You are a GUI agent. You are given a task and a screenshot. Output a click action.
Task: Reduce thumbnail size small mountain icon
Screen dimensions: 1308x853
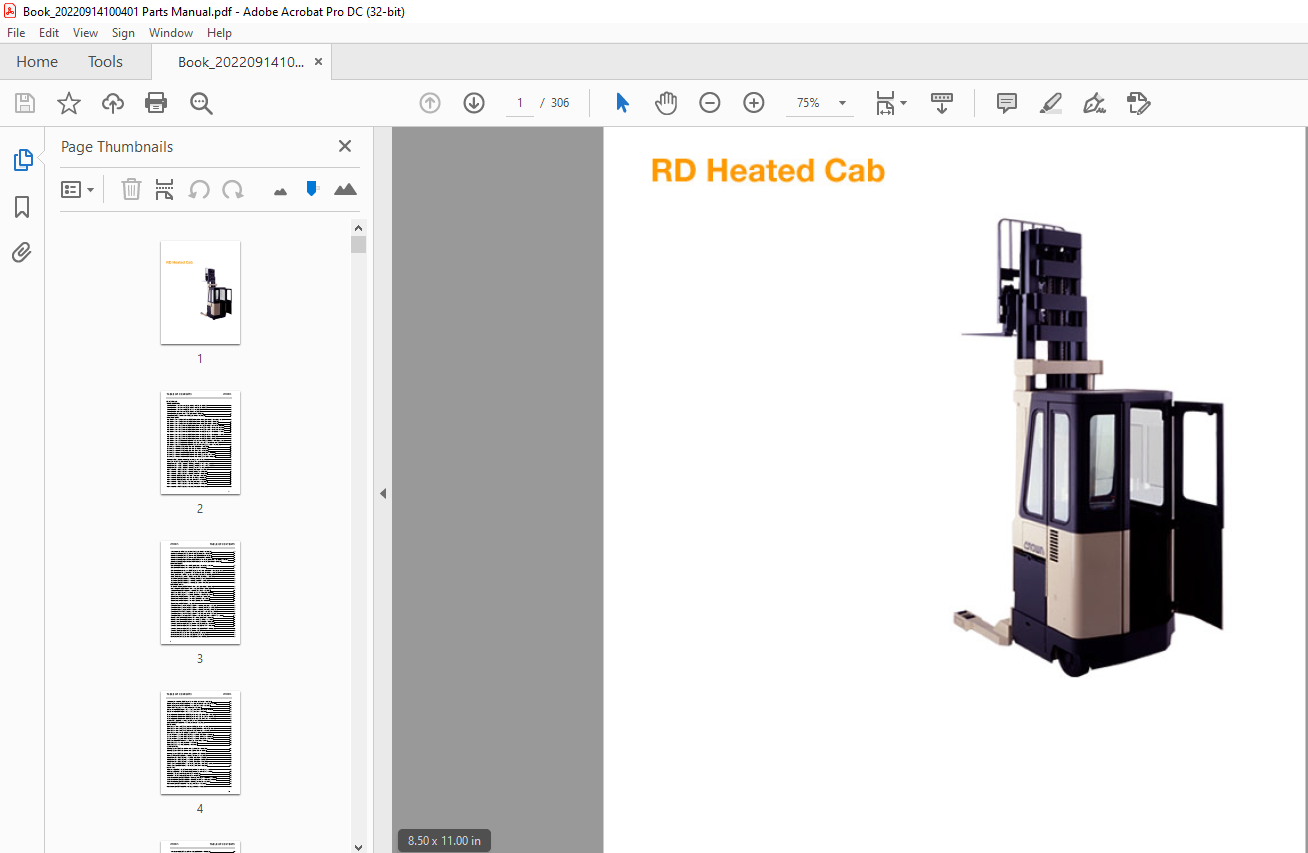(x=280, y=191)
